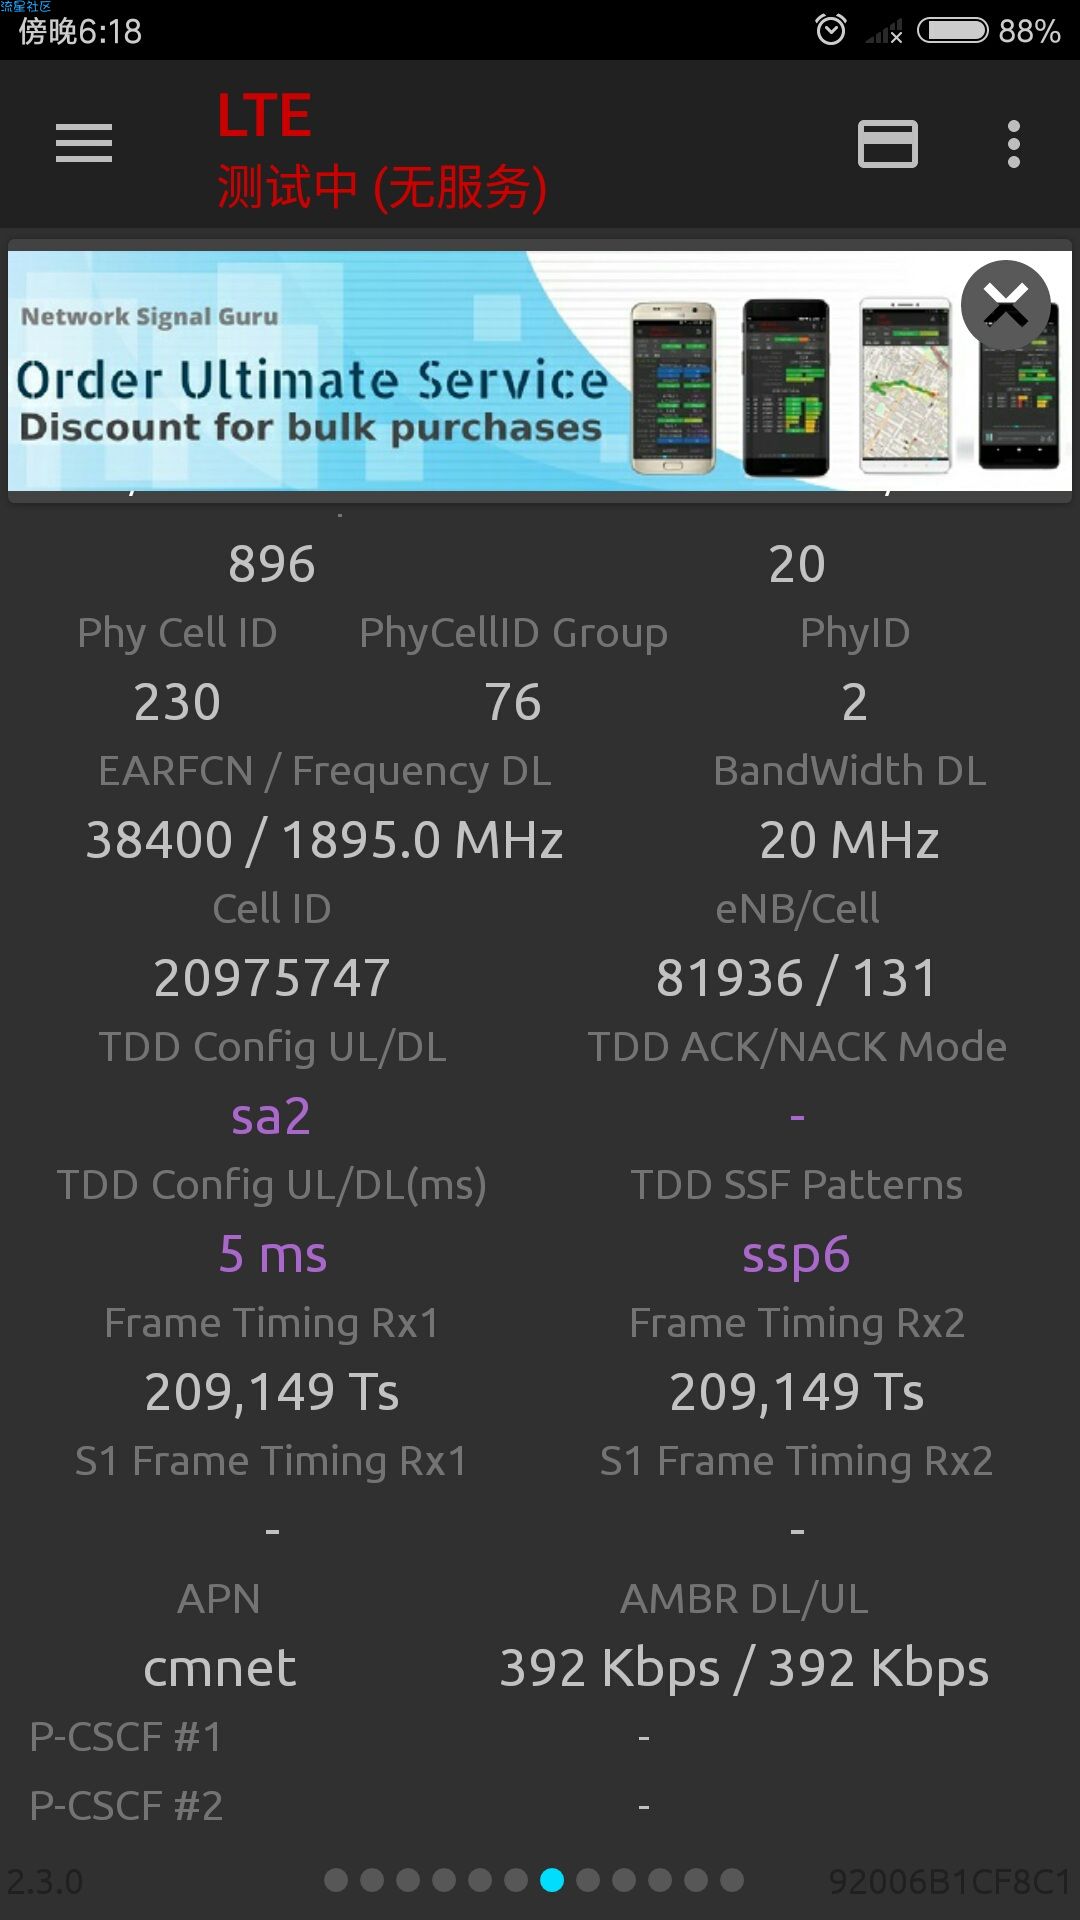Tap the no-signal indicator icon
Viewport: 1080px width, 1920px height.
[884, 32]
